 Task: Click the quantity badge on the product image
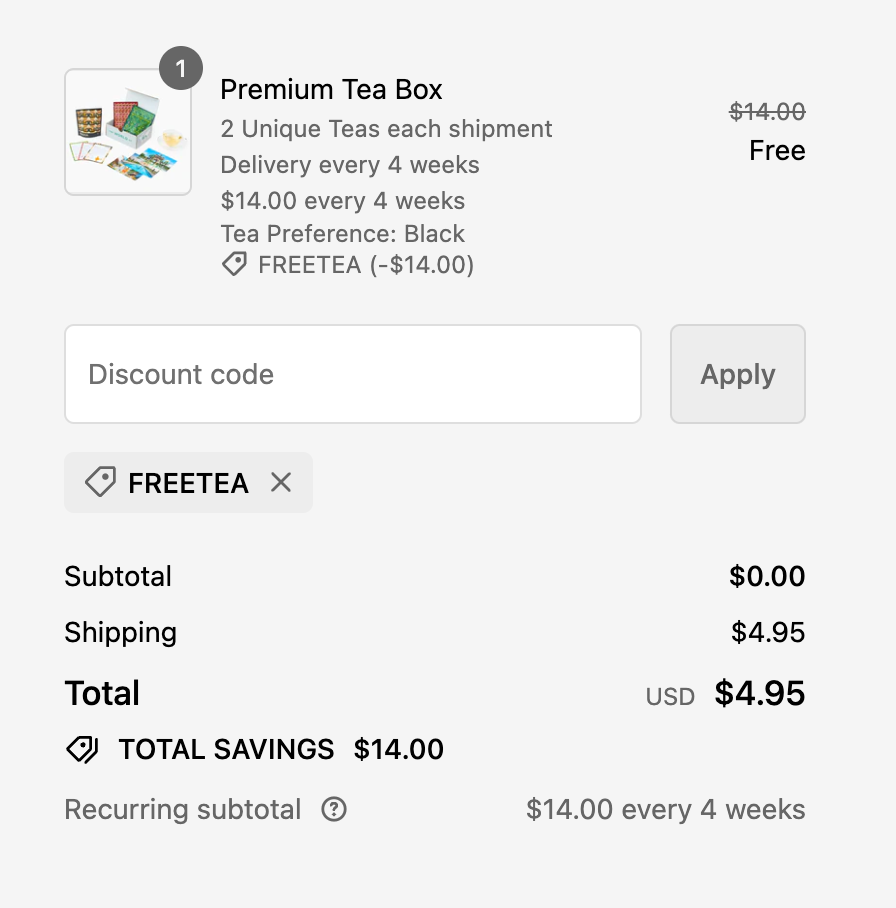point(181,69)
